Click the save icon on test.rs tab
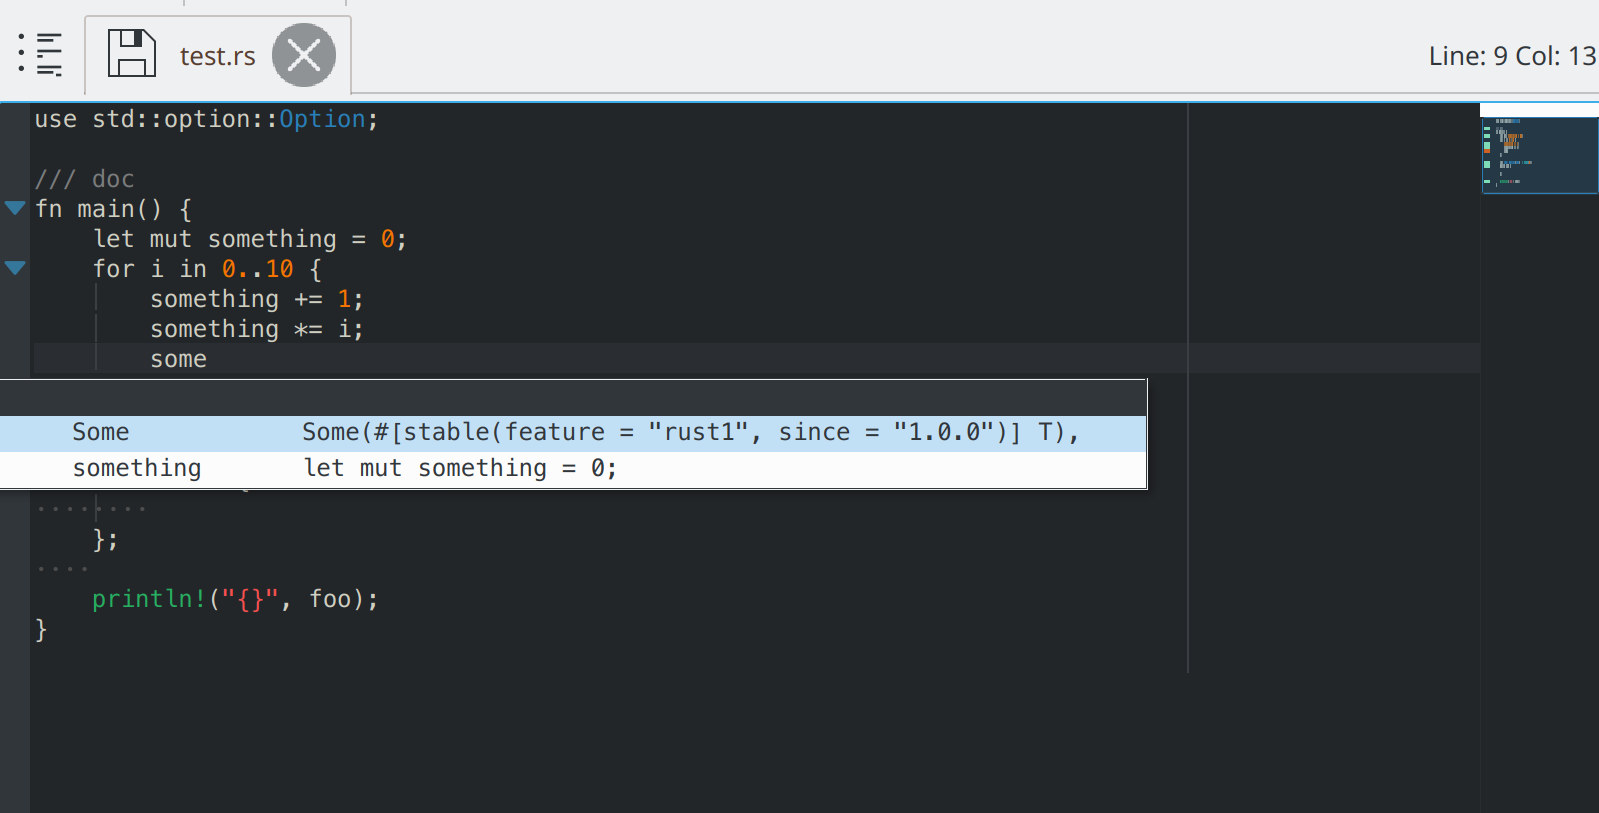The width and height of the screenshot is (1599, 813). [131, 54]
